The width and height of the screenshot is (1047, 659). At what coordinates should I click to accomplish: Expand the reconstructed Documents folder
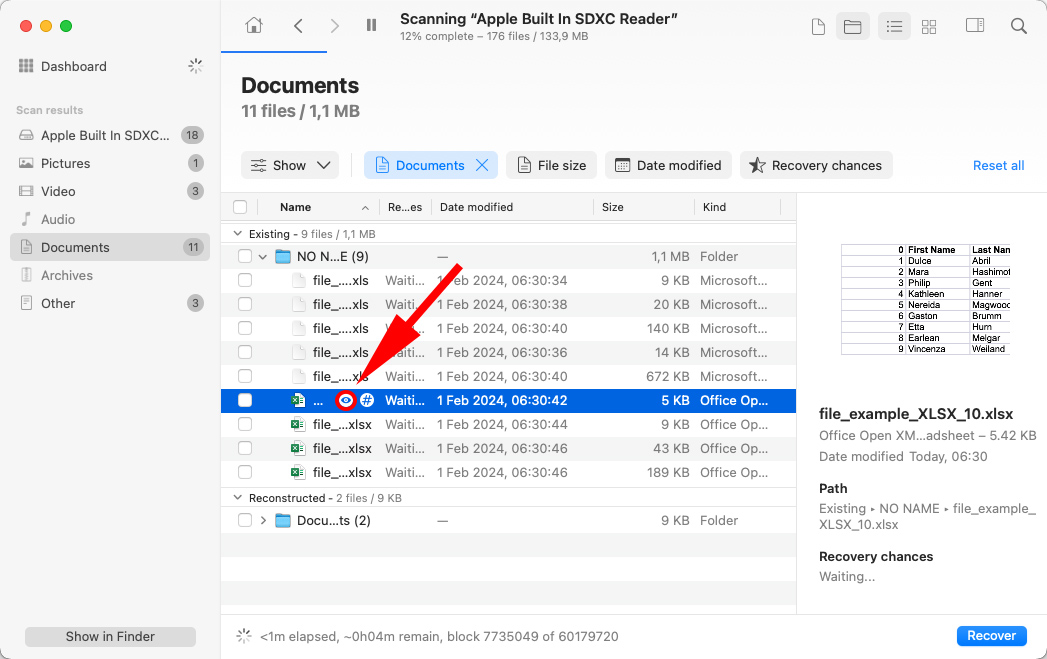point(262,520)
